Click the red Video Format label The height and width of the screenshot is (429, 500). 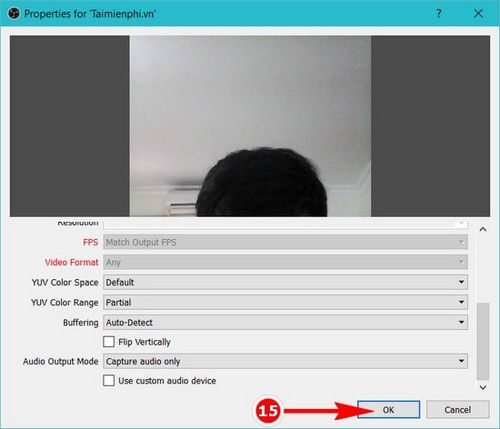tap(72, 262)
